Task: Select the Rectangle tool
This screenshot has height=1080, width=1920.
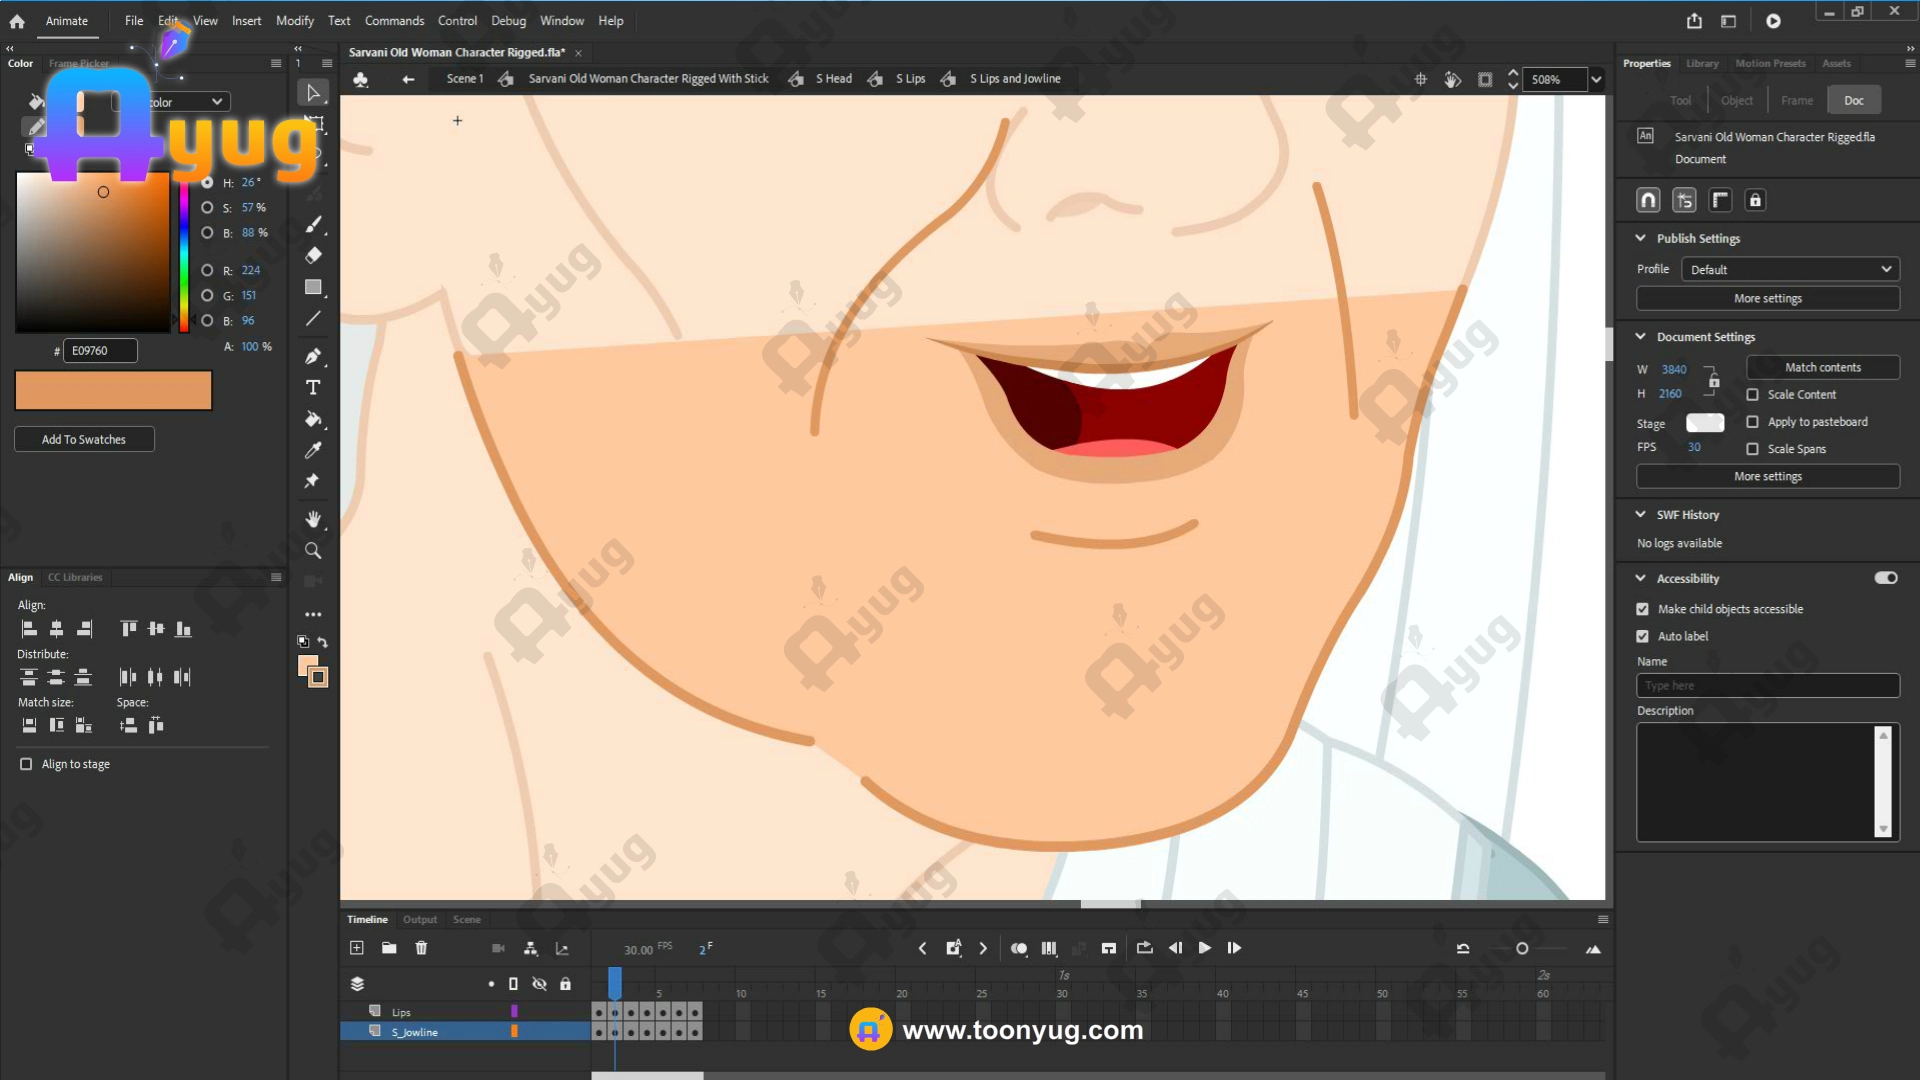Action: click(313, 287)
